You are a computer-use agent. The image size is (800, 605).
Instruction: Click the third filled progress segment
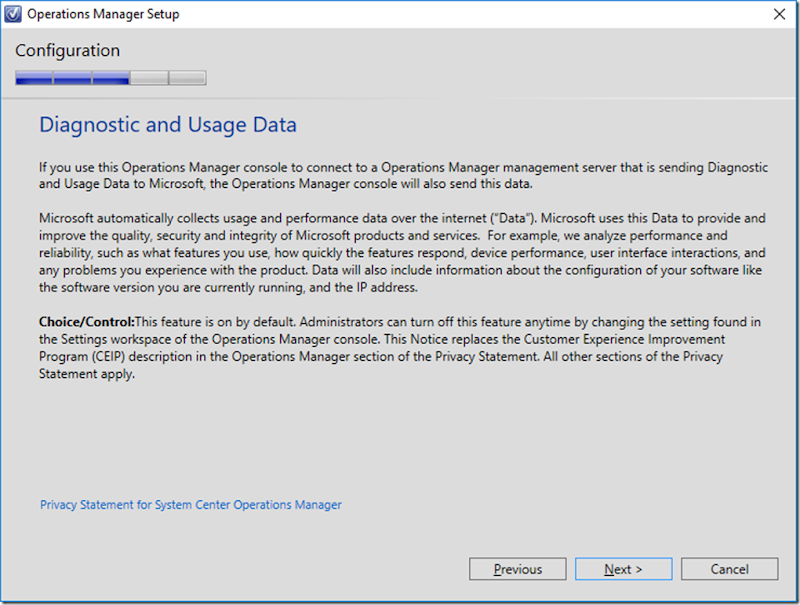[x=110, y=78]
